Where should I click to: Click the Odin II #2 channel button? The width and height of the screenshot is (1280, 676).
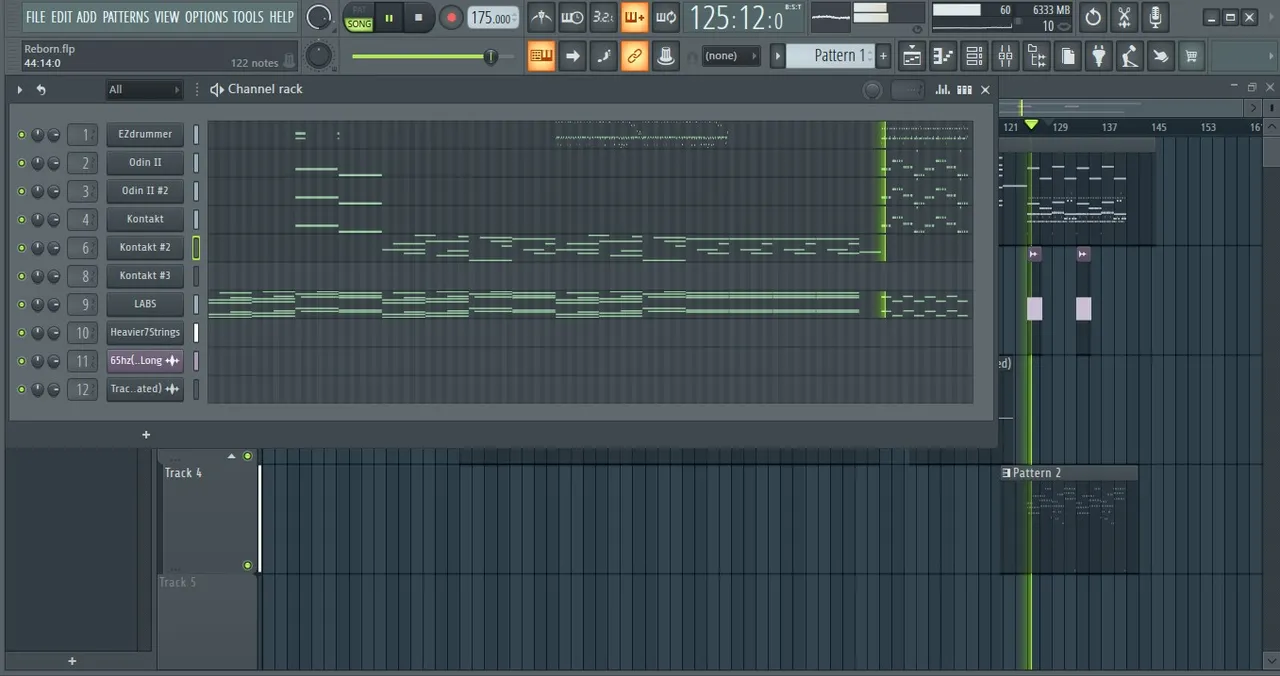[x=145, y=191]
